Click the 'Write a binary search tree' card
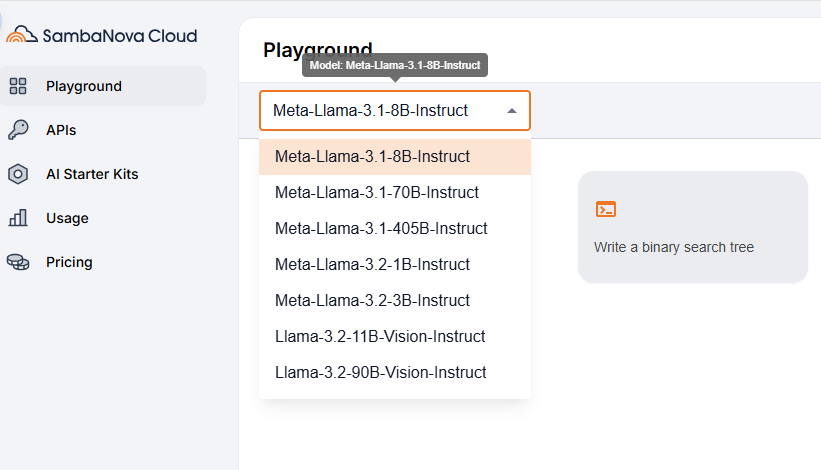This screenshot has width=821, height=470. coord(692,227)
